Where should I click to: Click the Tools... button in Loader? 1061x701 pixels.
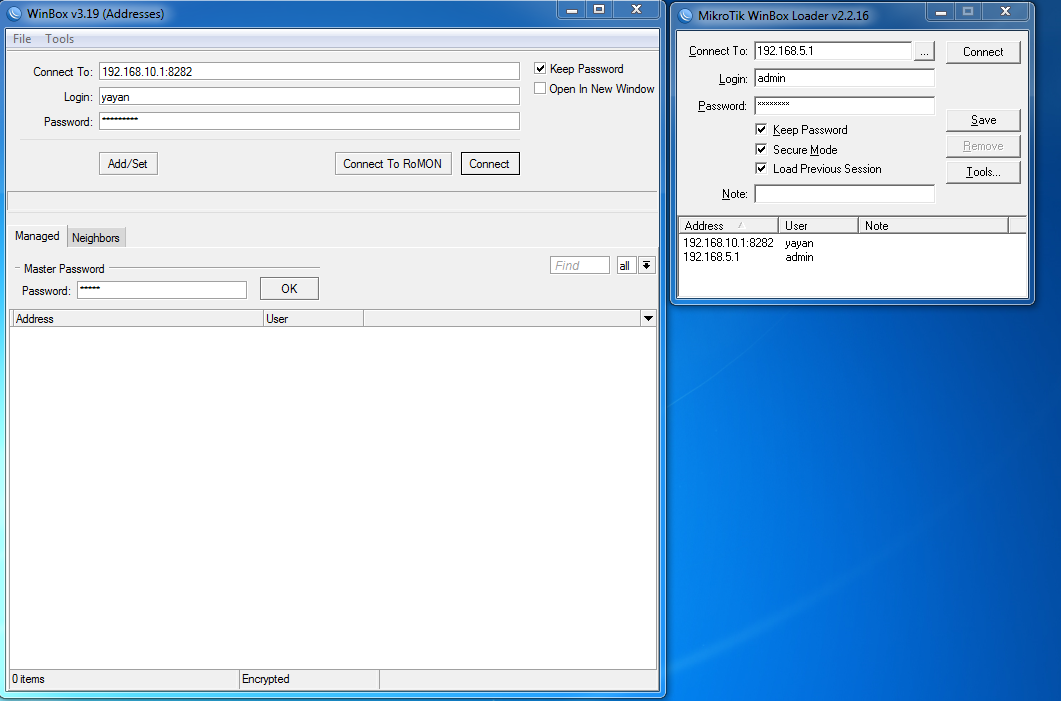coord(983,172)
